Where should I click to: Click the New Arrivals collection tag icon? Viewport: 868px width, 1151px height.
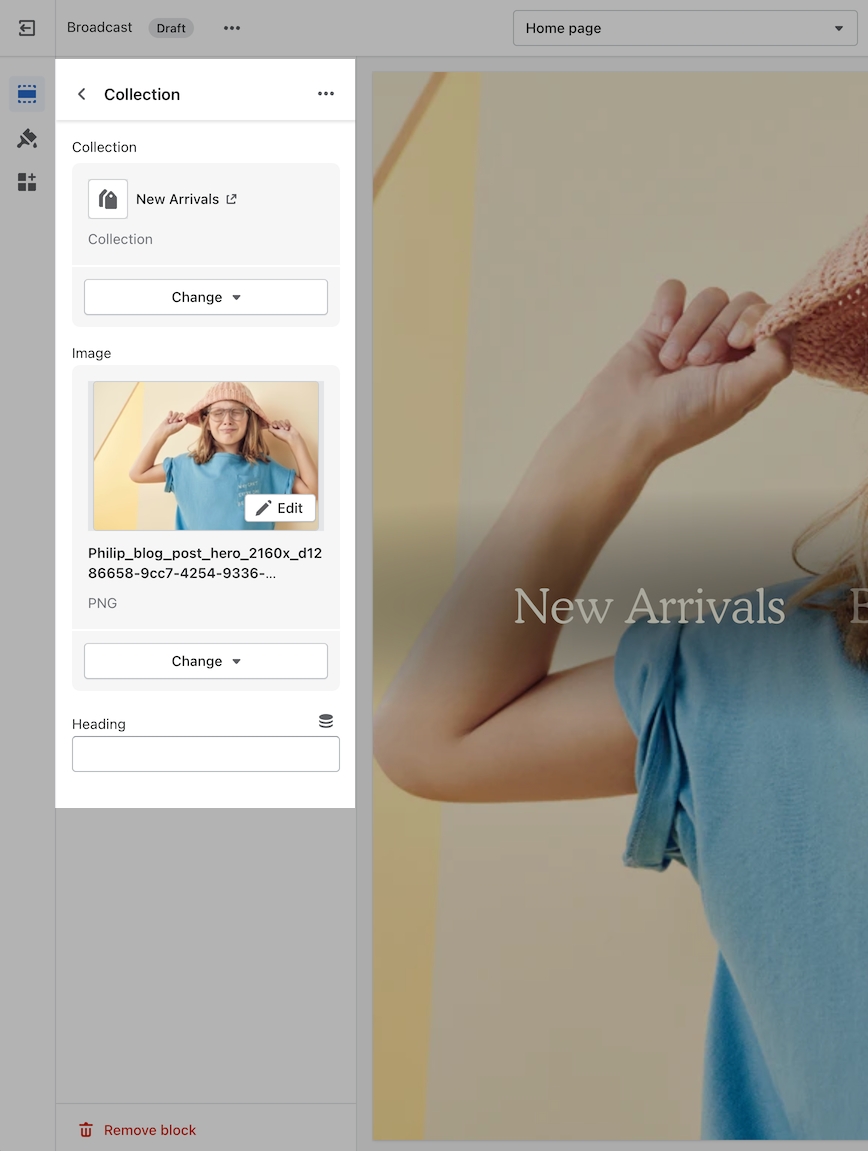tap(108, 199)
